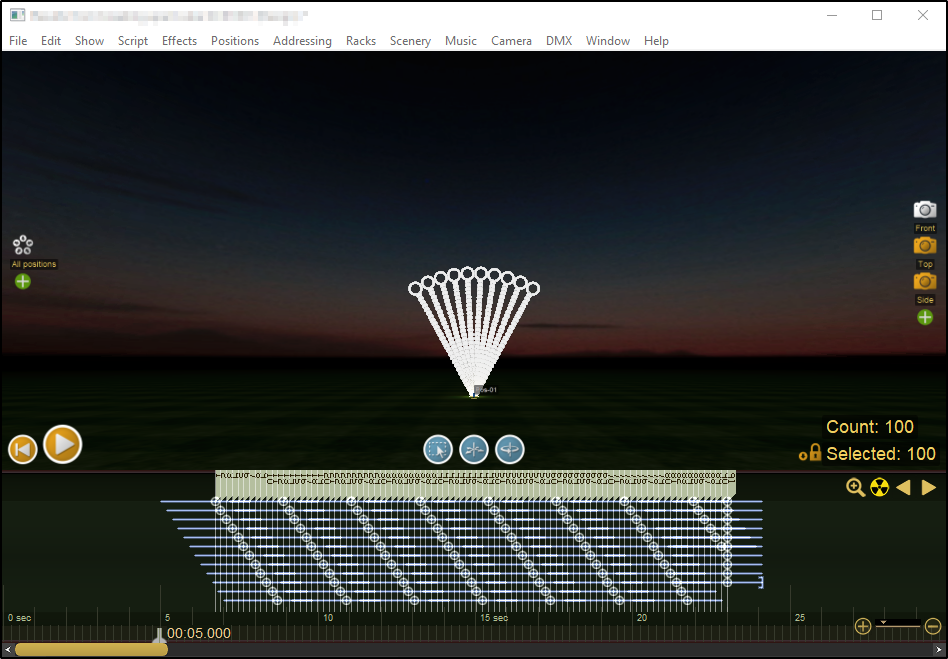Enable the box selection mode tool

pos(438,449)
